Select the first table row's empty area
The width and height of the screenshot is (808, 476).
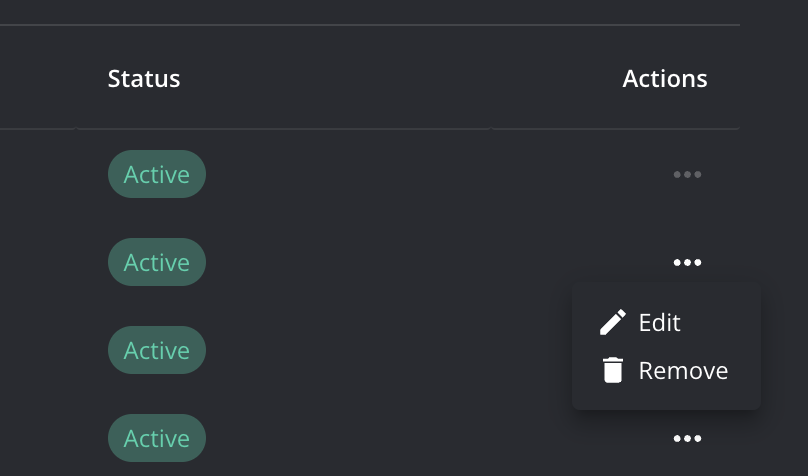(x=400, y=175)
